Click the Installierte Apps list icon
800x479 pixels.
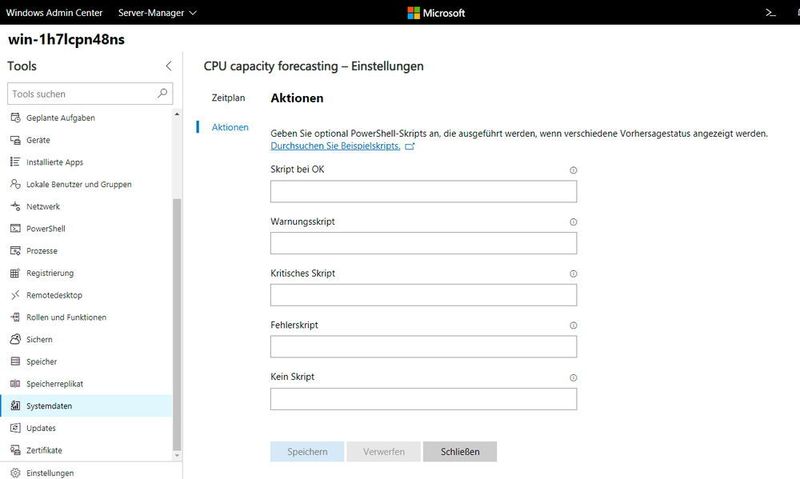tap(15, 162)
